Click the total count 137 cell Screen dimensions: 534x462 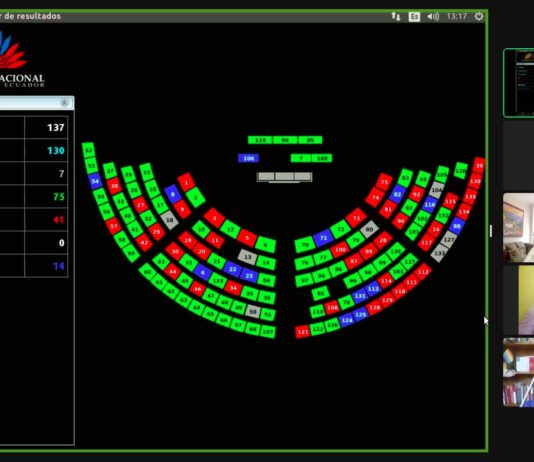pos(46,127)
